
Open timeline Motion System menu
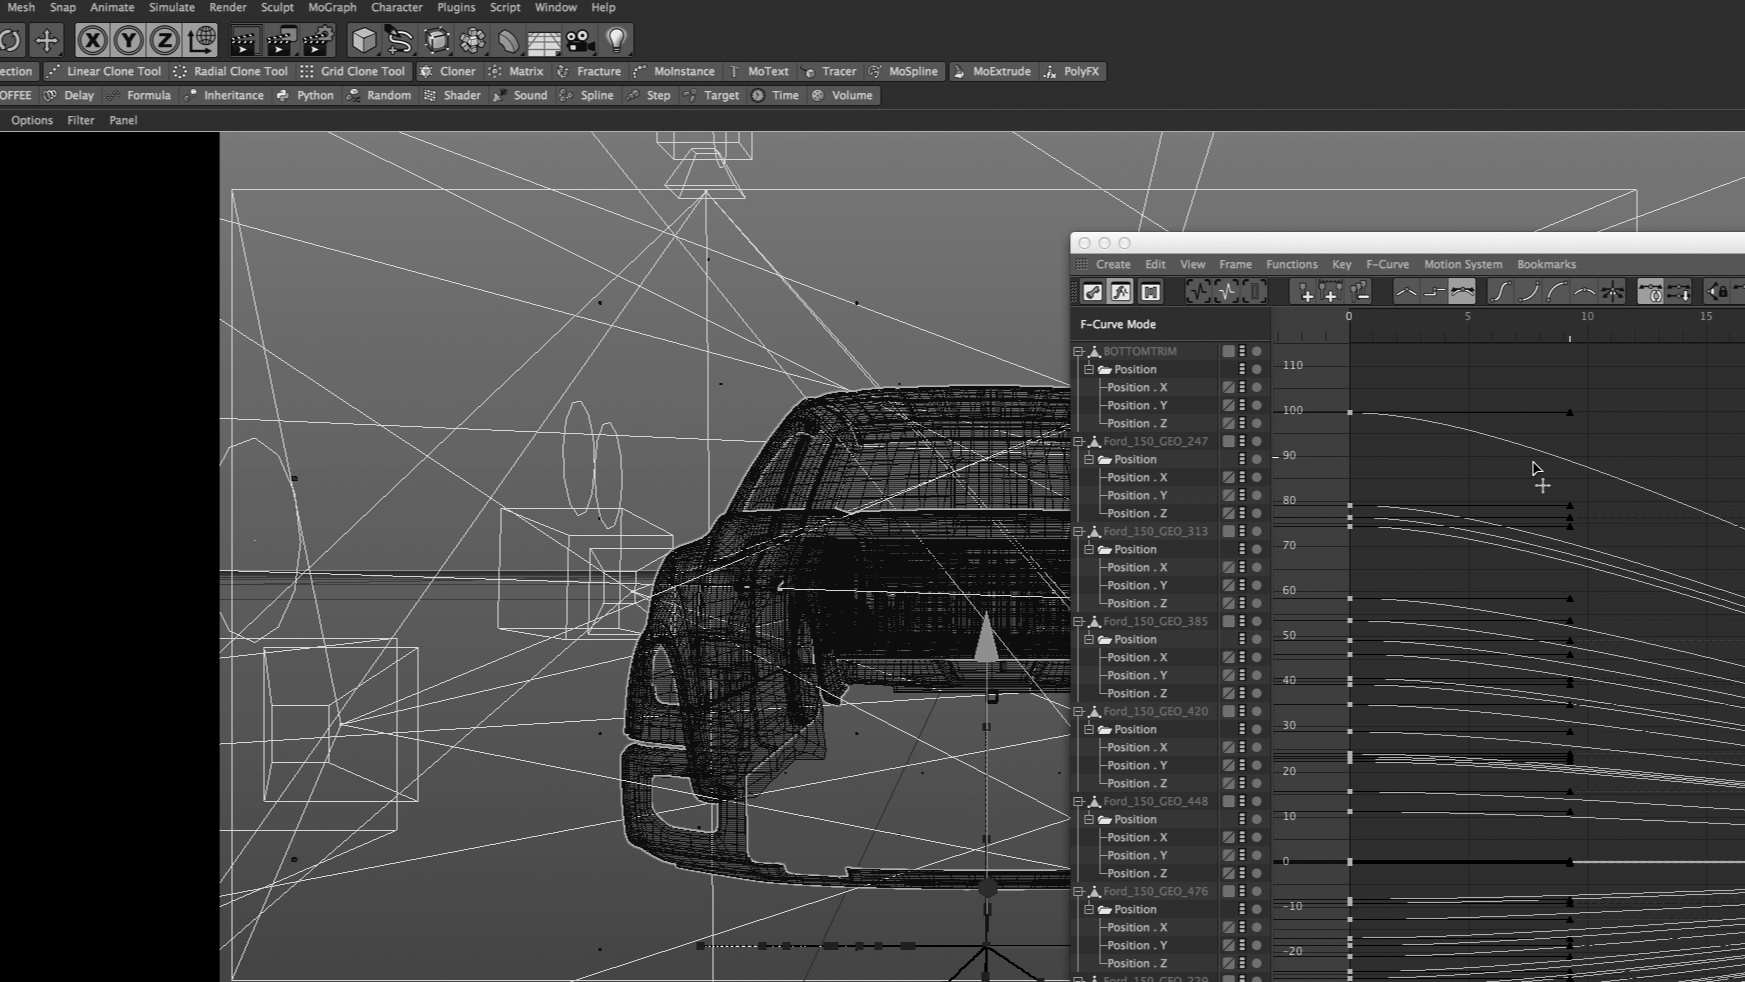click(1463, 264)
